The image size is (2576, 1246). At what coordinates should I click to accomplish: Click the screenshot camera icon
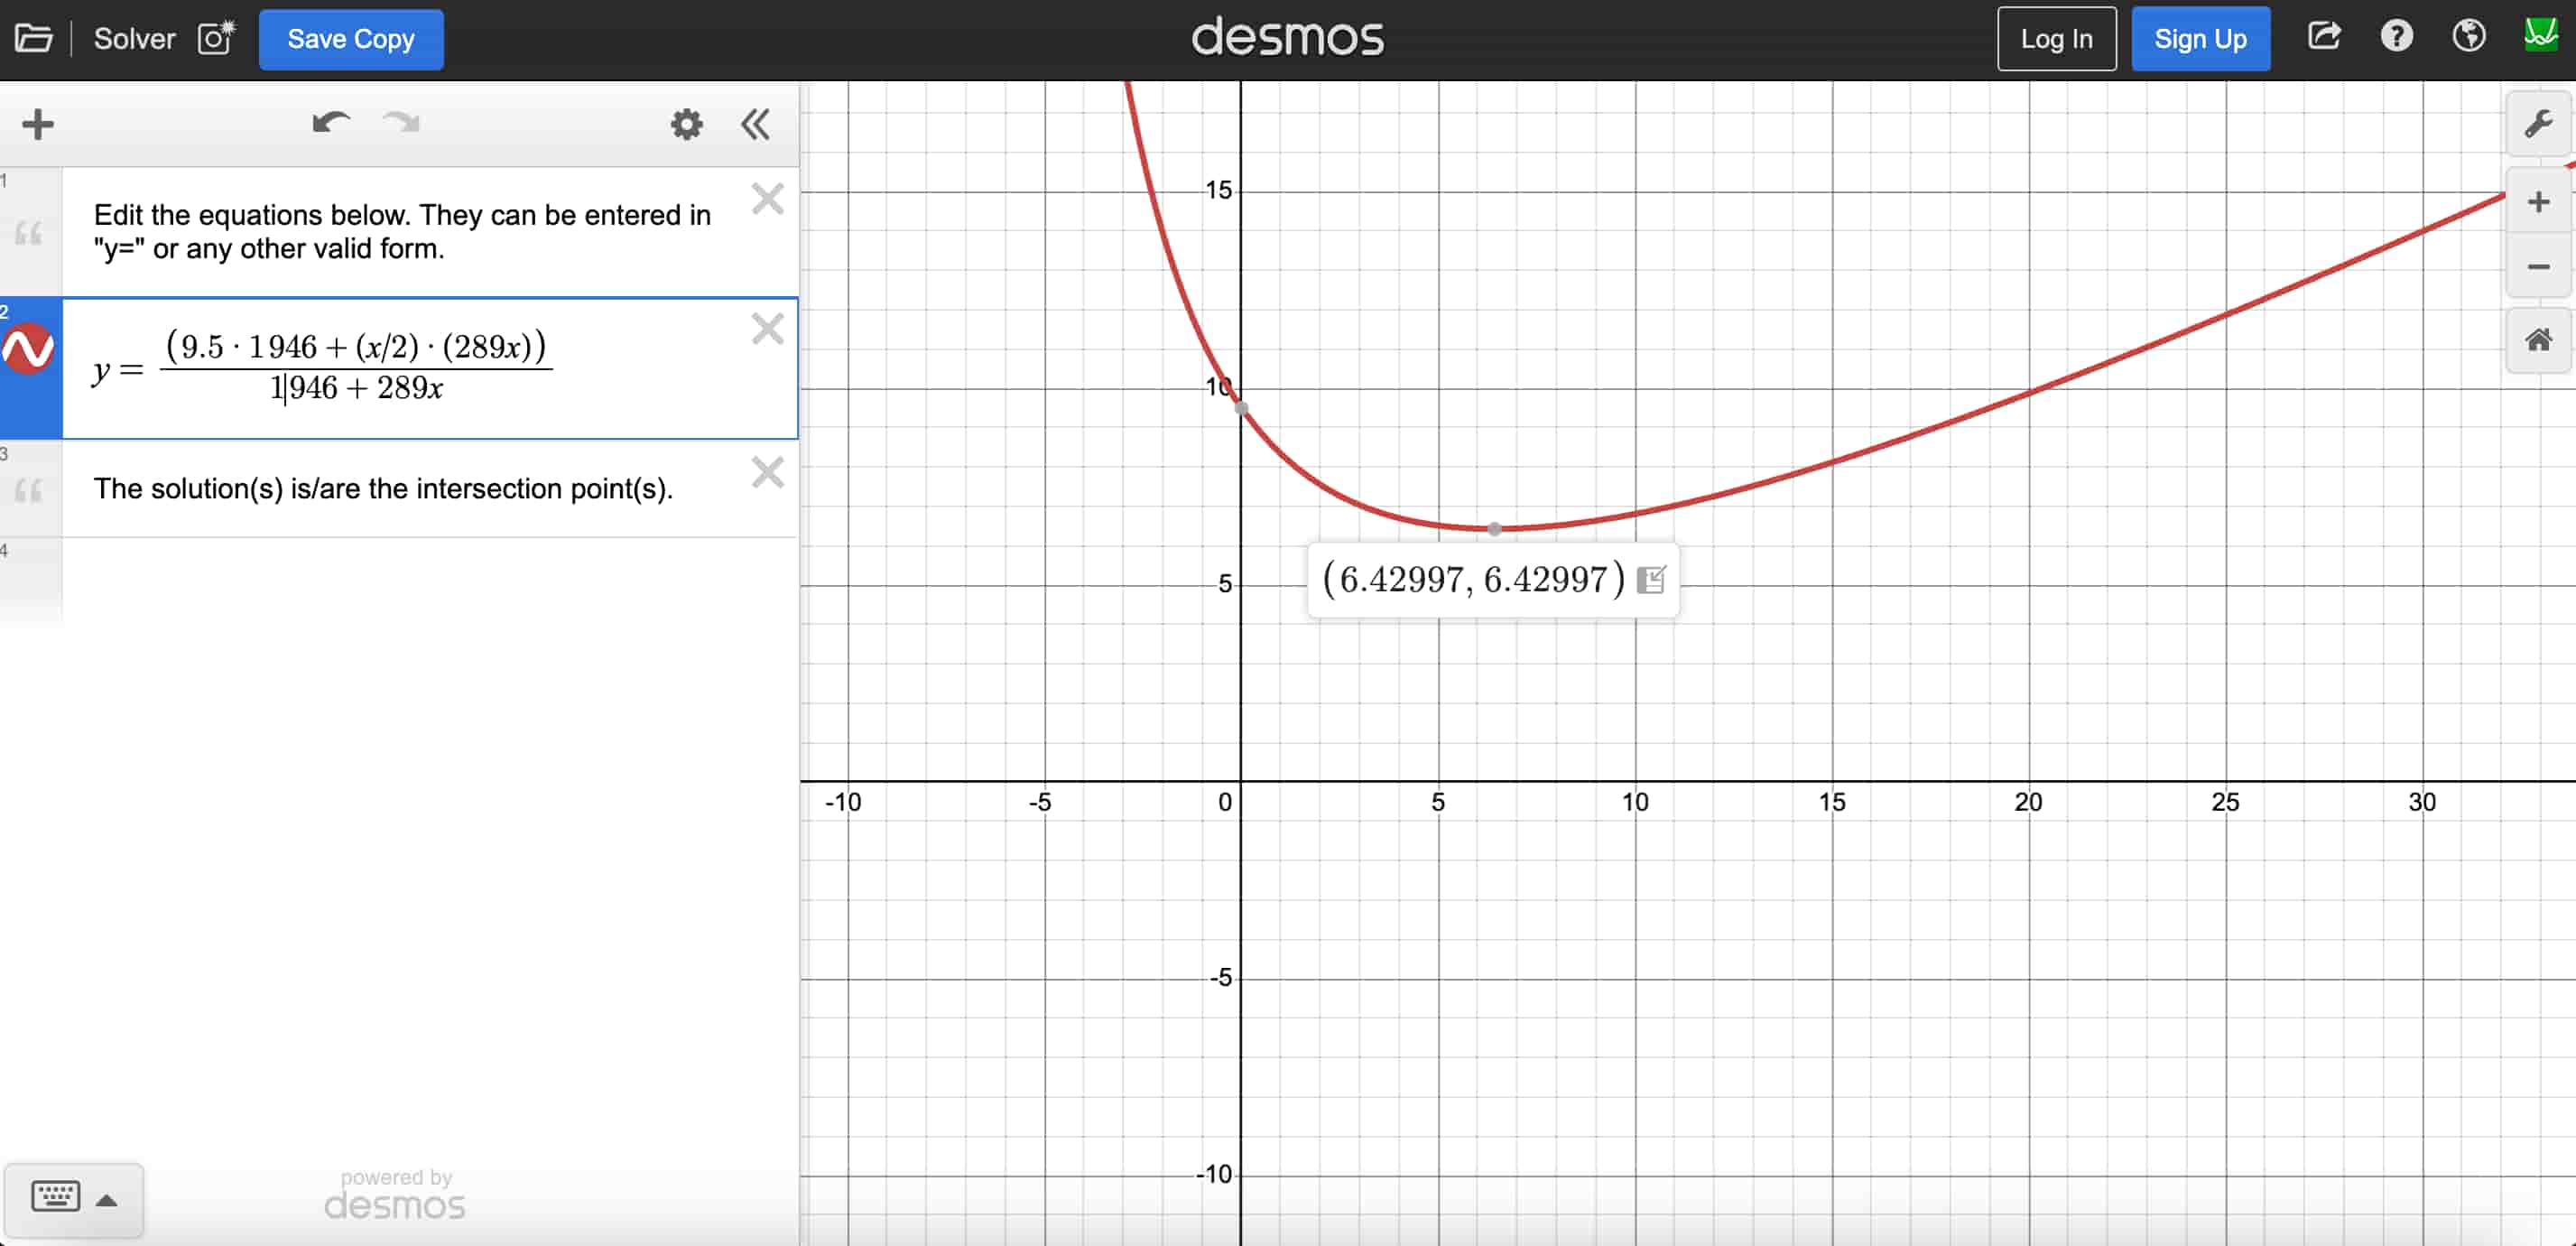(216, 39)
